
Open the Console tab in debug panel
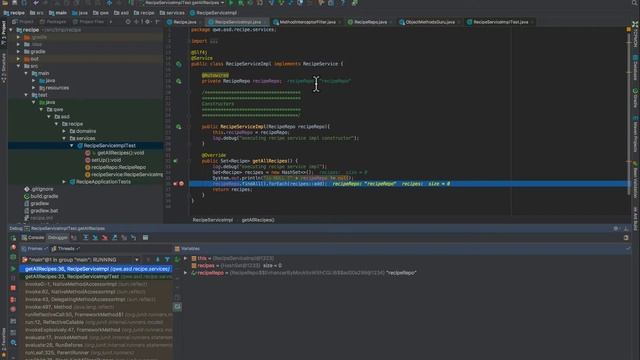[x=33, y=238]
